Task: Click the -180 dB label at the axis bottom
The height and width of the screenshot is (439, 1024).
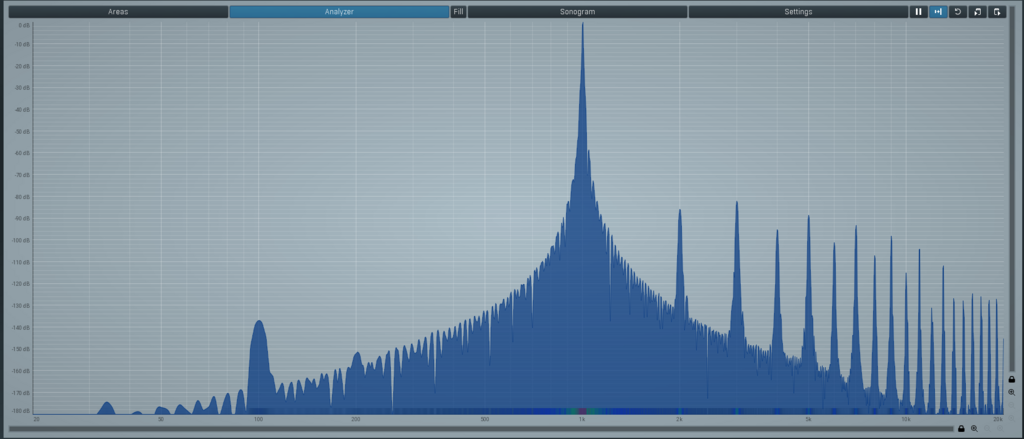Action: (22, 411)
